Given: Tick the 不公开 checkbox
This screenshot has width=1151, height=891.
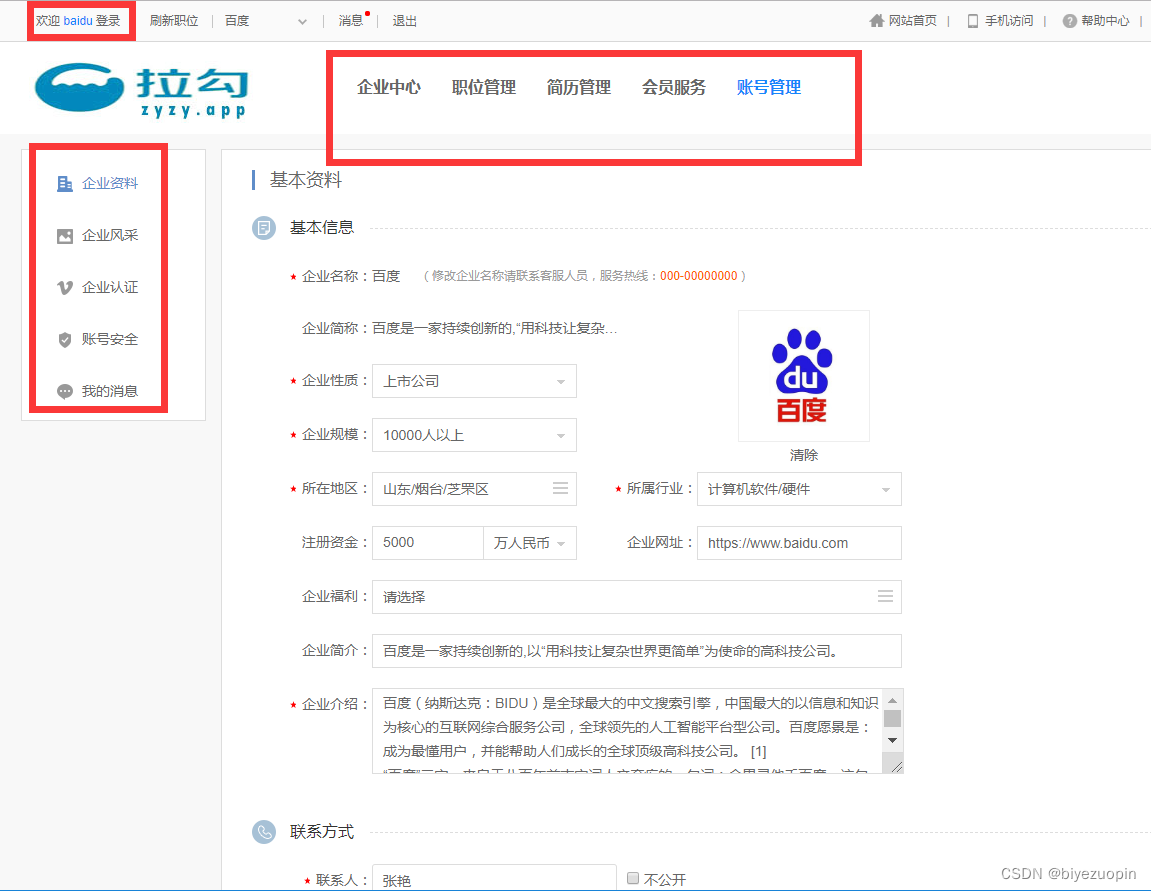Looking at the screenshot, I should coord(633,878).
